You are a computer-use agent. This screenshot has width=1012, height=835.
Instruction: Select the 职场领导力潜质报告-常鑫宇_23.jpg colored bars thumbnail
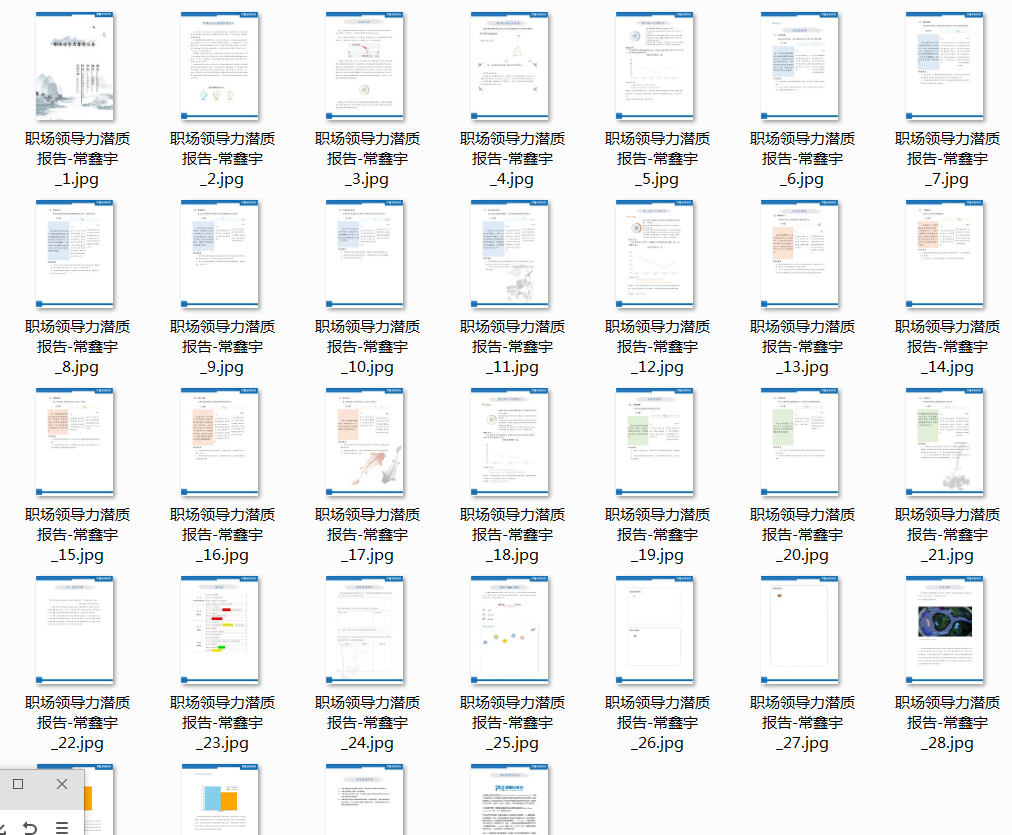coord(220,629)
